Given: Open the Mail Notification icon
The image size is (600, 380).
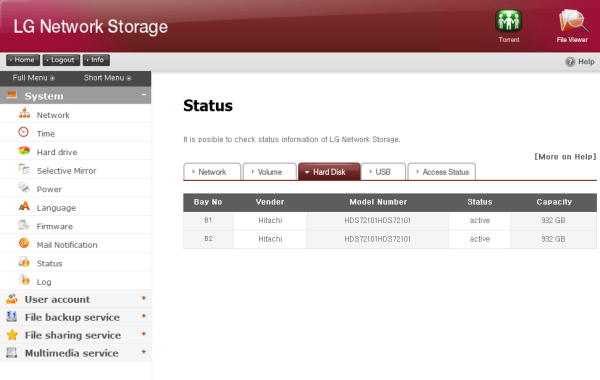Looking at the screenshot, I should pyautogui.click(x=24, y=243).
